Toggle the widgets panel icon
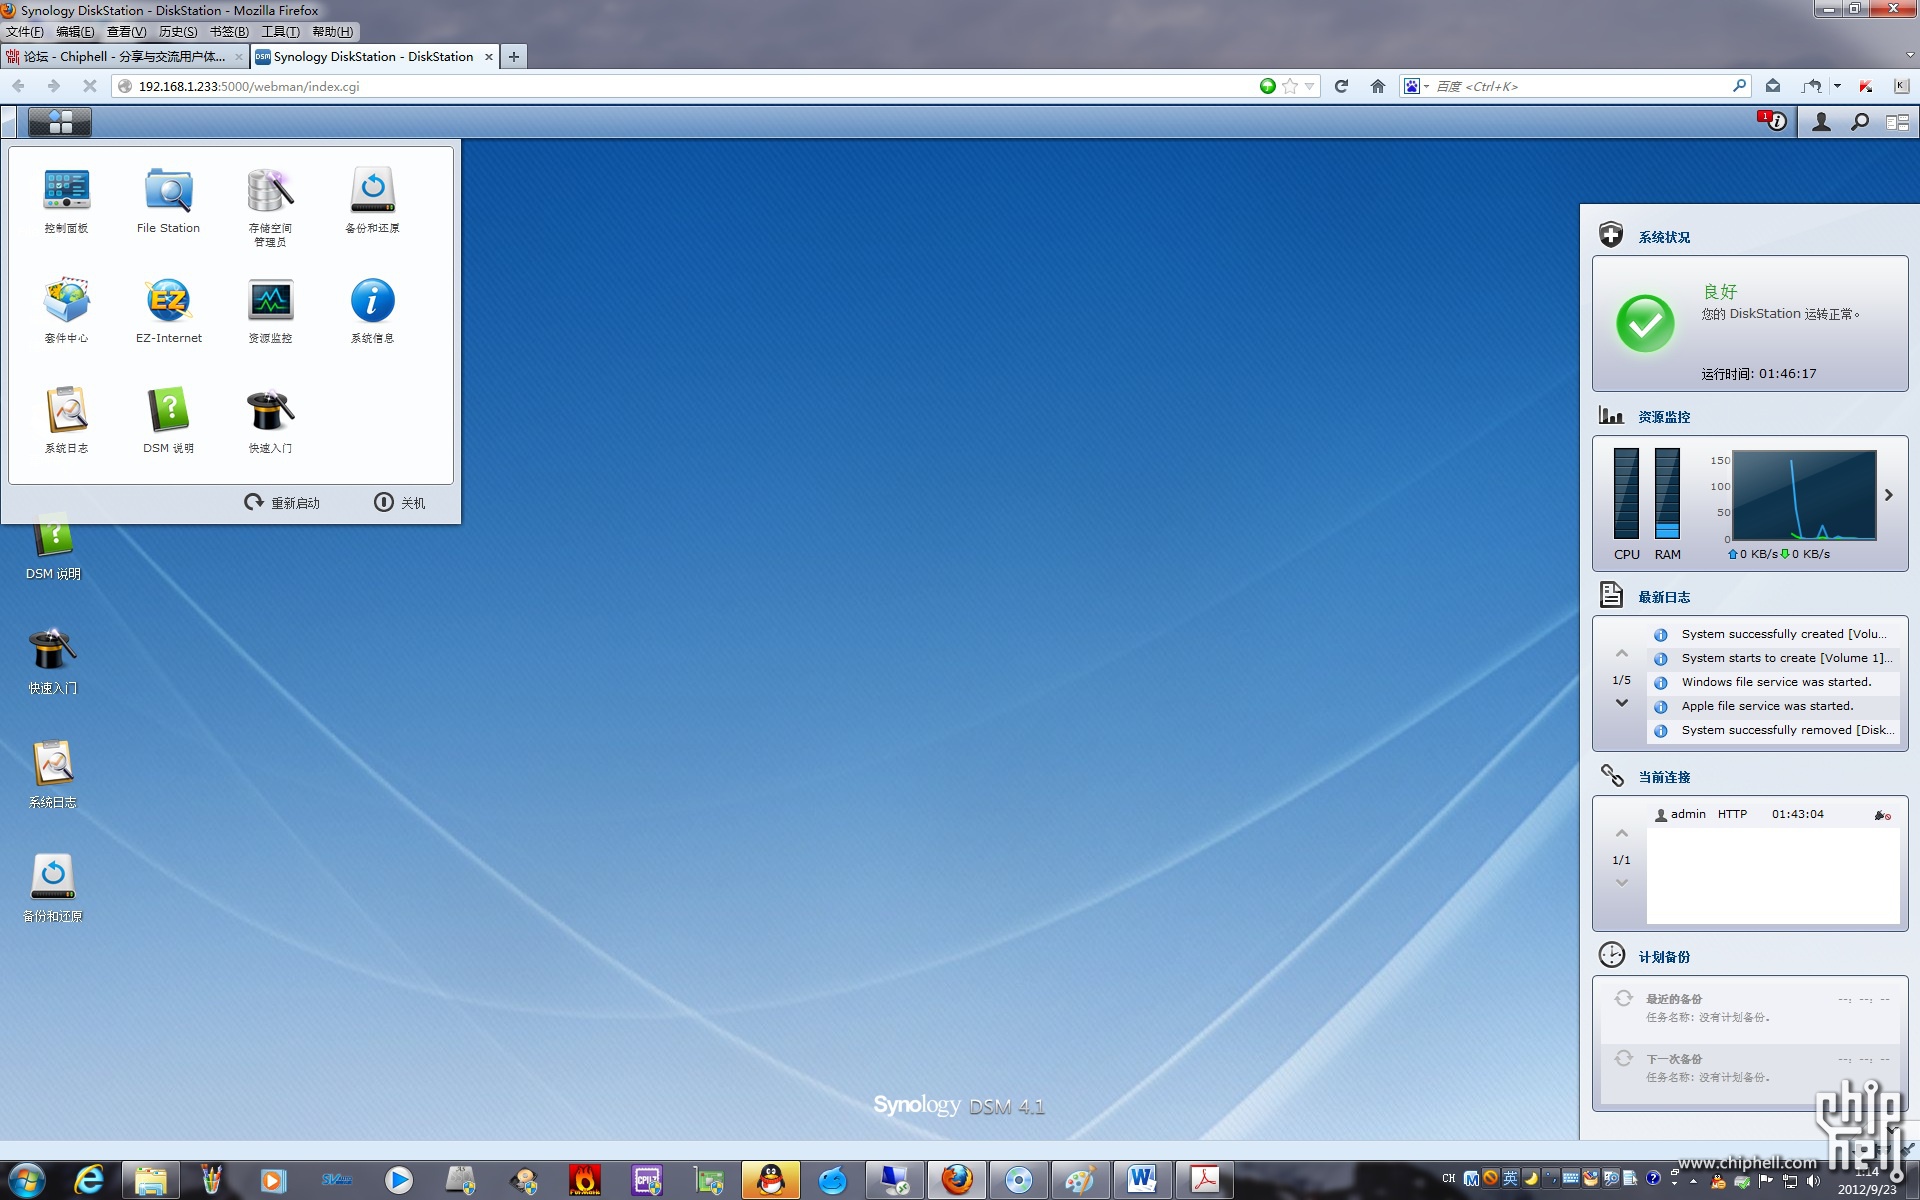 (x=1897, y=122)
